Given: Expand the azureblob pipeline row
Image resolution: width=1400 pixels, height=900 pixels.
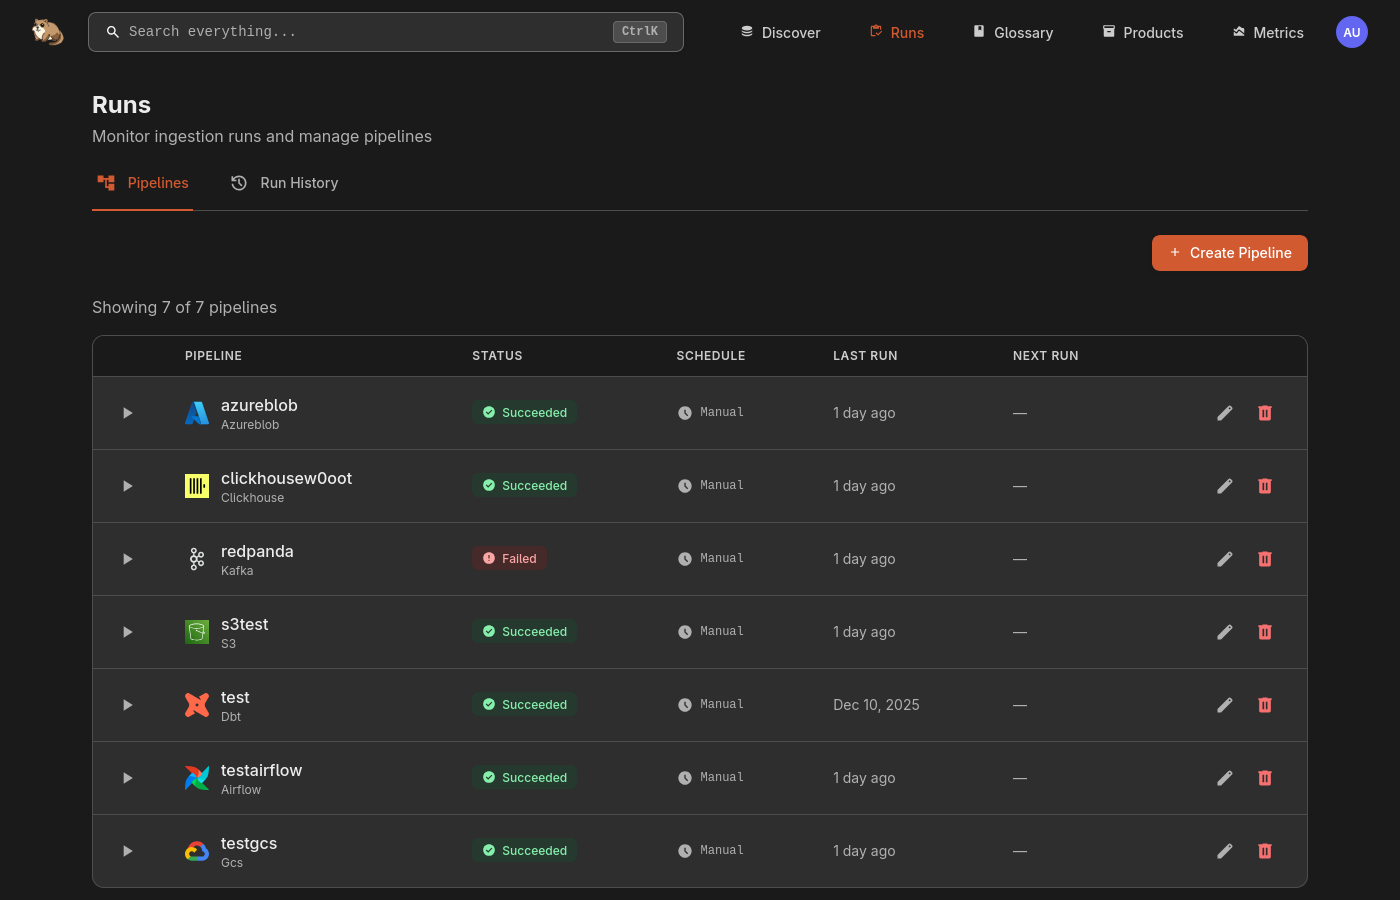Looking at the screenshot, I should point(128,413).
